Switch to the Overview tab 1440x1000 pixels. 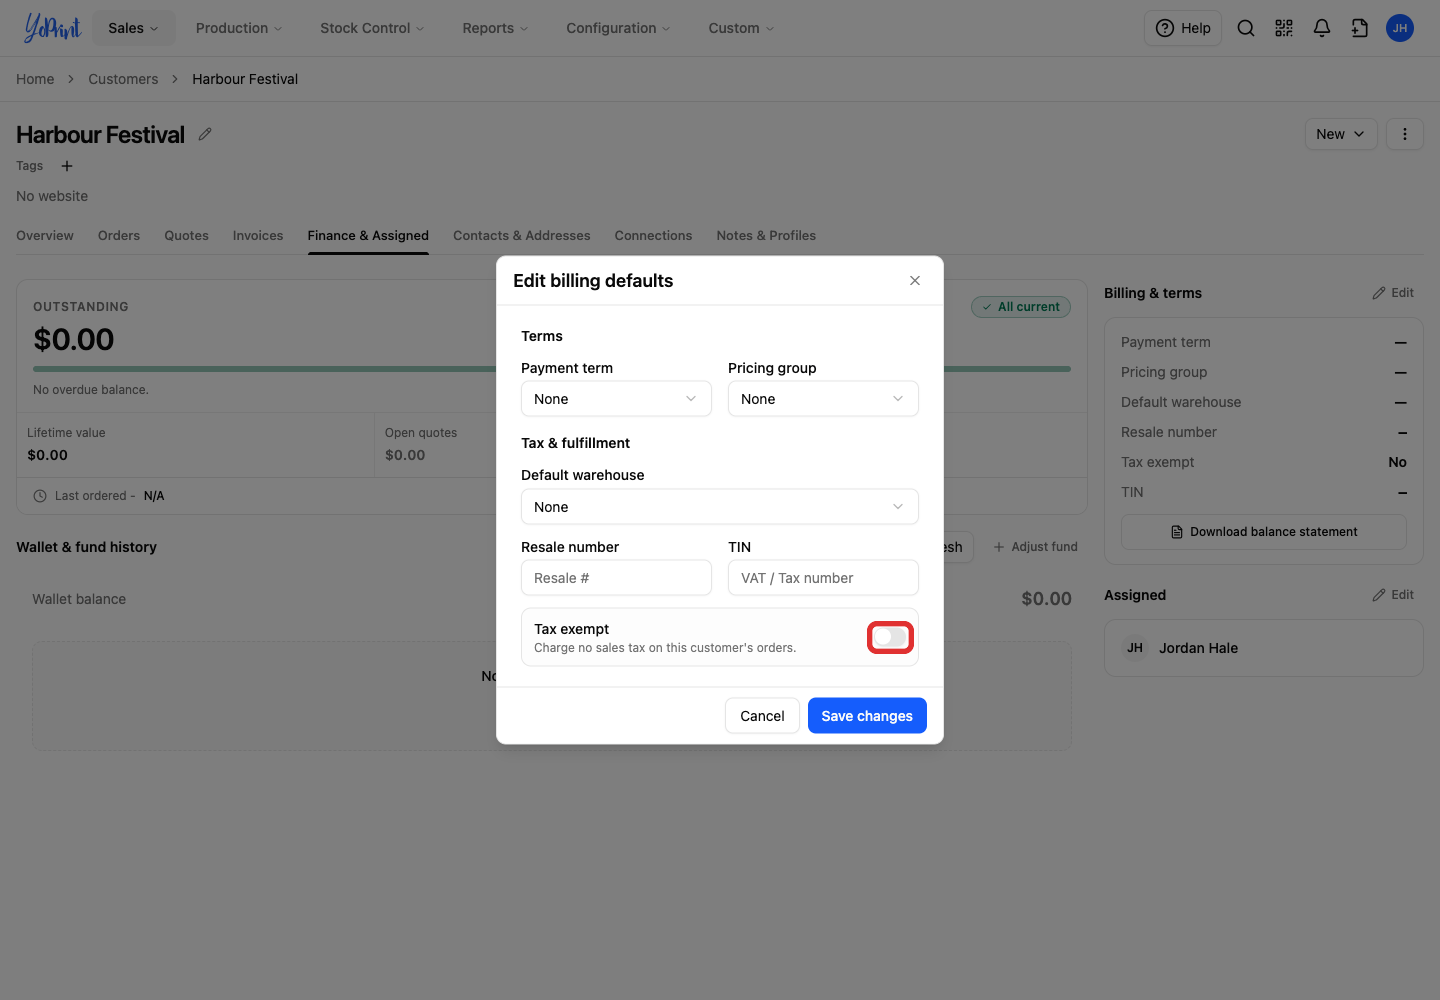pyautogui.click(x=45, y=236)
